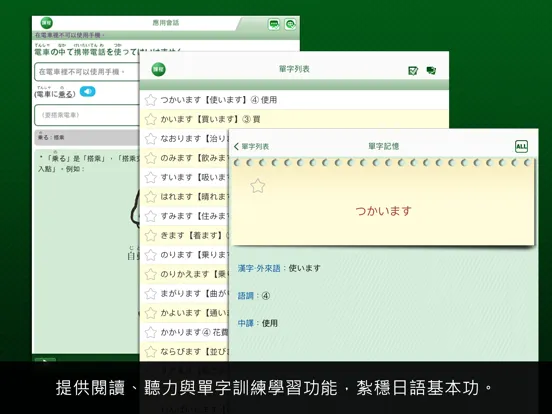Star the かいます【買います】row
Screen dimensions: 552x414
point(150,119)
